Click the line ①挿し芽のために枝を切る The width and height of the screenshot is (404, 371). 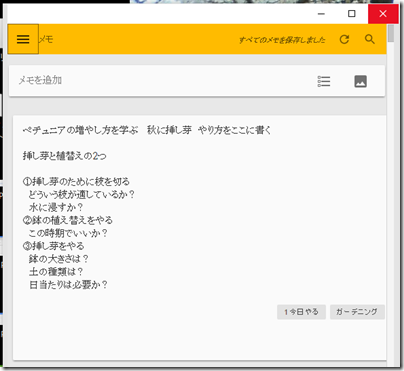point(76,182)
